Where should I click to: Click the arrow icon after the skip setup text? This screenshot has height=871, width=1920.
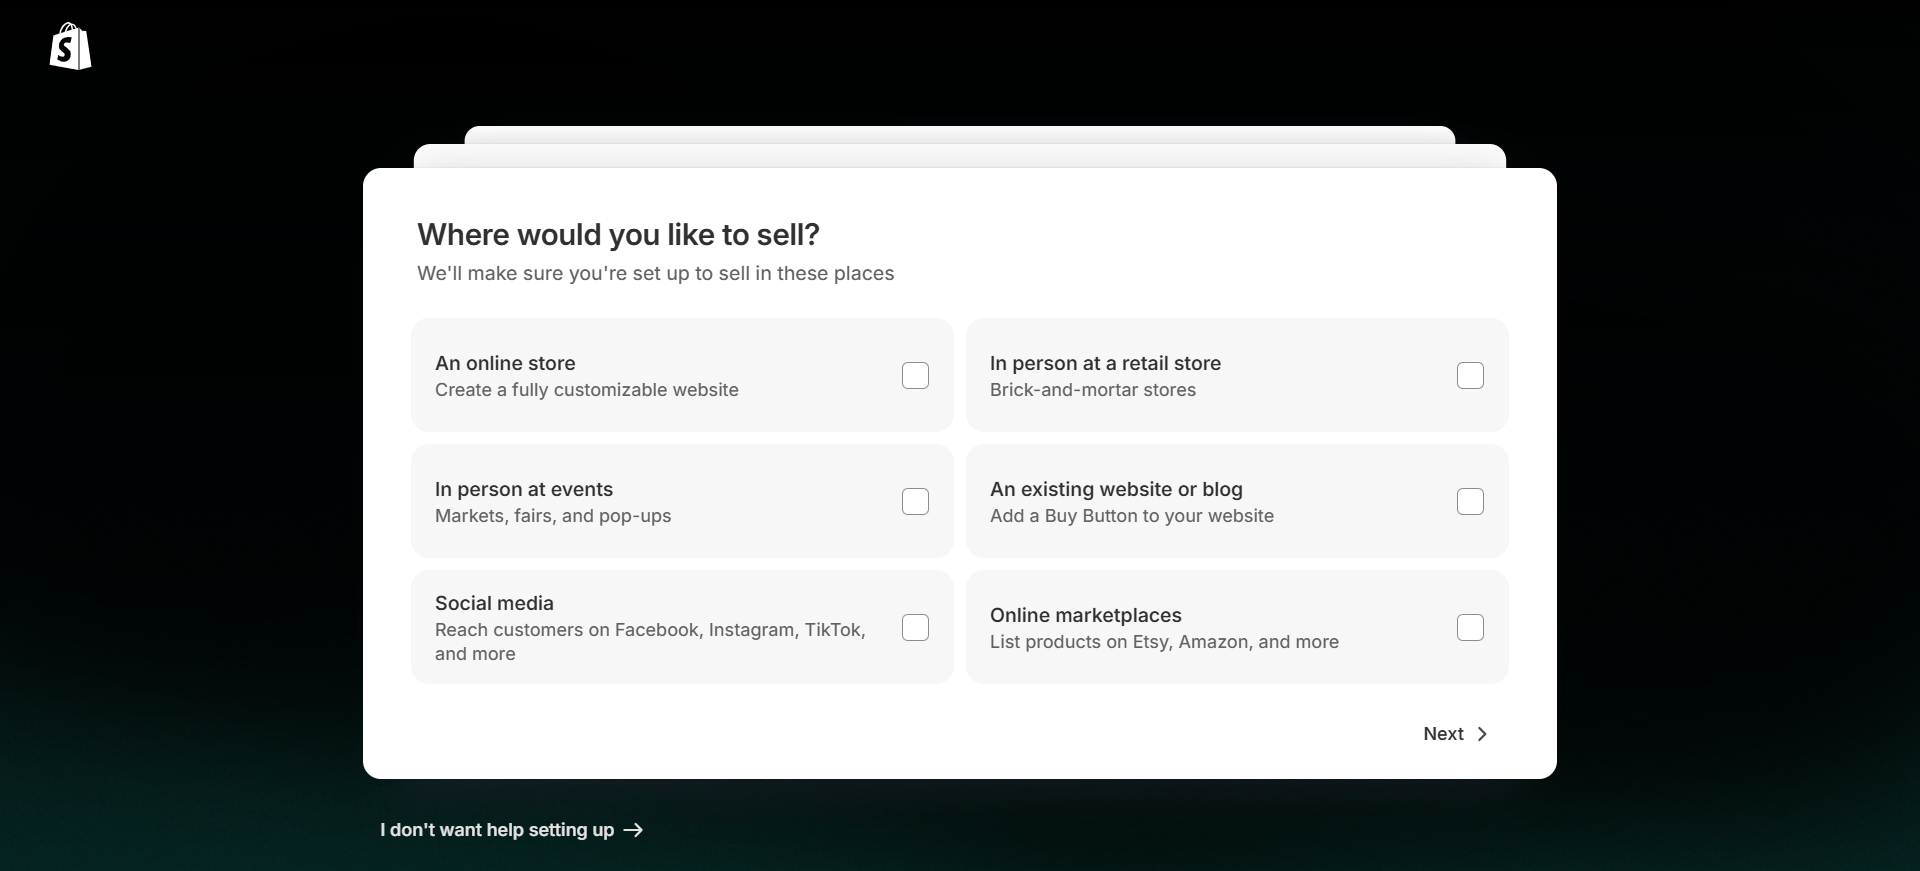pyautogui.click(x=633, y=830)
